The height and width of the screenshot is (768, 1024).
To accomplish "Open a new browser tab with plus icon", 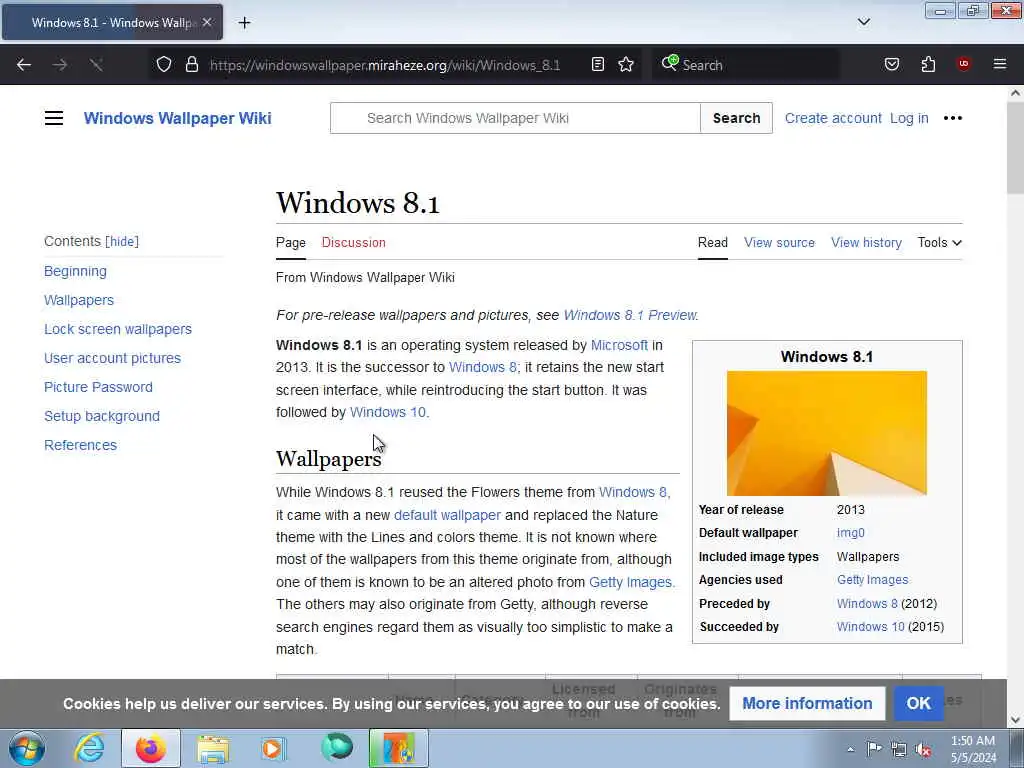I will click(244, 22).
